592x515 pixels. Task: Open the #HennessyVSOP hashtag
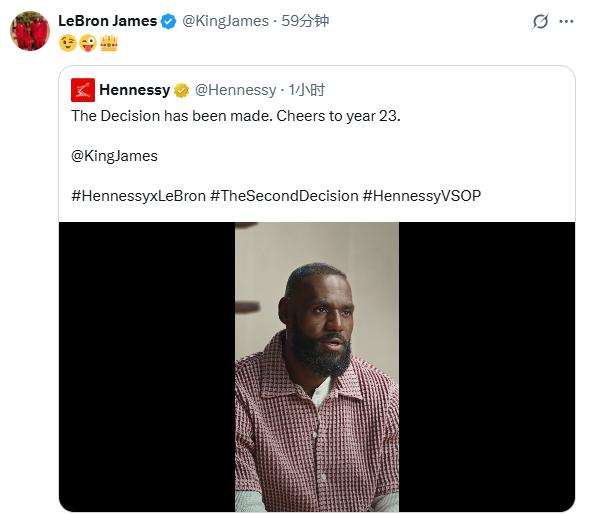[x=422, y=196]
